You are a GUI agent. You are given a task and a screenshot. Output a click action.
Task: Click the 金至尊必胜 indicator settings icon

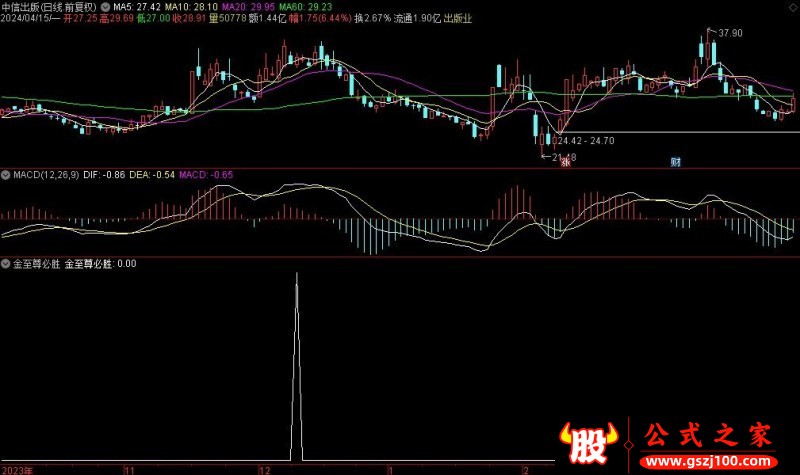click(7, 264)
